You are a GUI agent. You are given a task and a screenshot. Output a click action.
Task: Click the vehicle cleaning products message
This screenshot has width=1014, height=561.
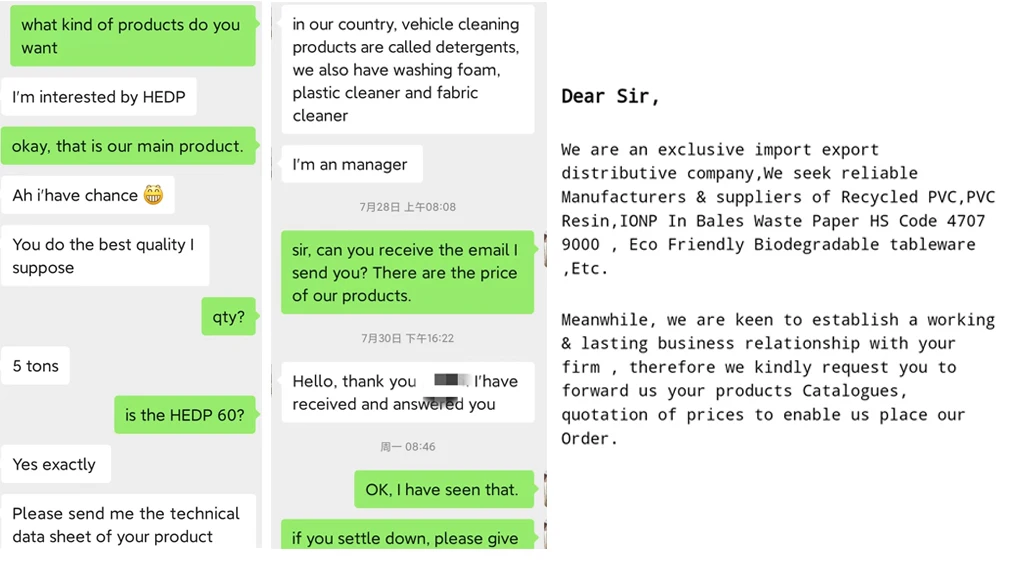point(407,70)
